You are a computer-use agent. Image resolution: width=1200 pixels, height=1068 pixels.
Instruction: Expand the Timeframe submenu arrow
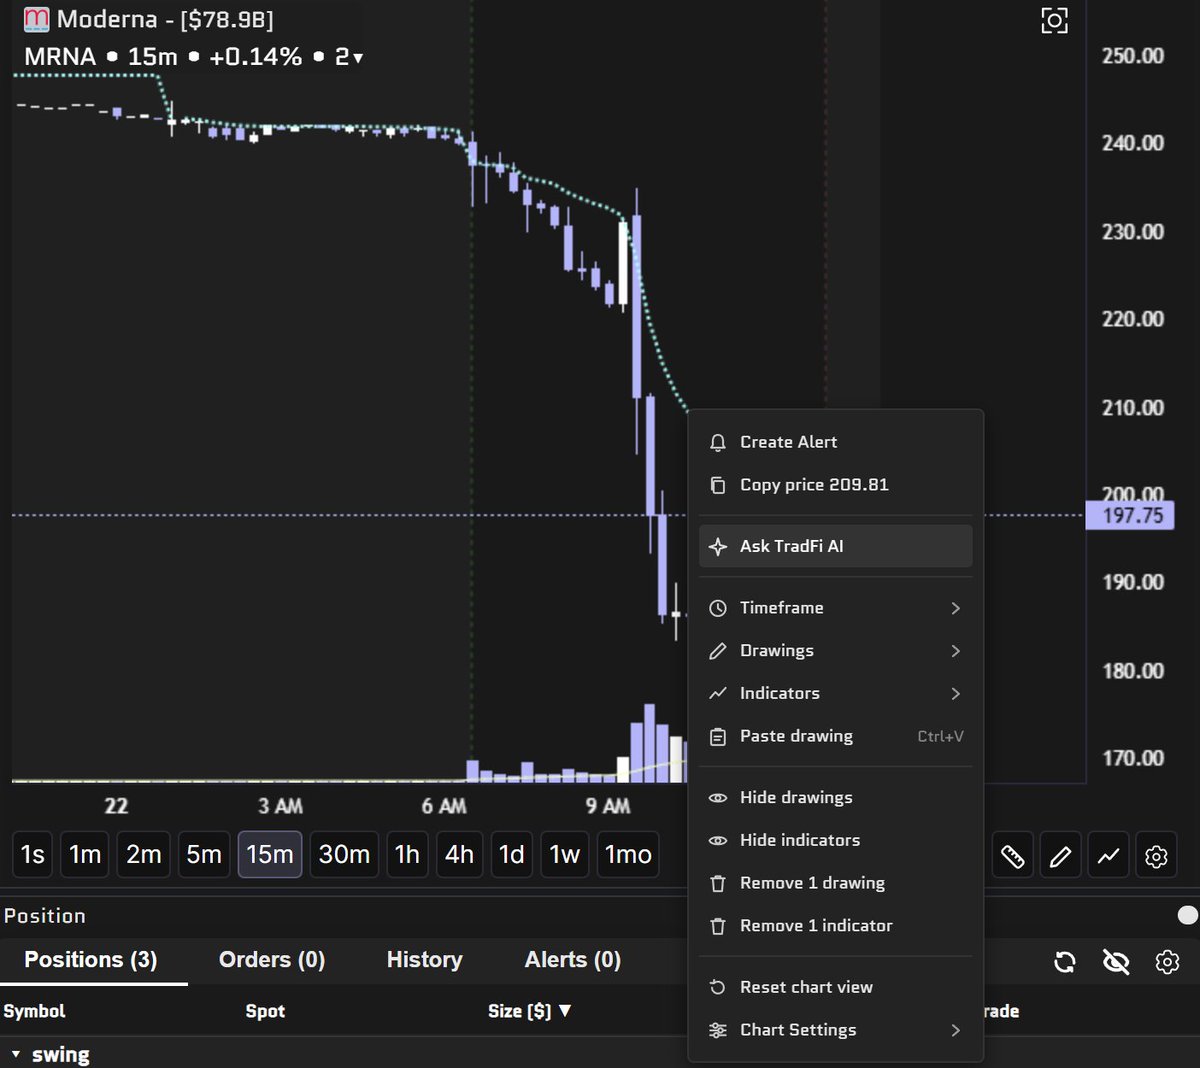(x=955, y=608)
